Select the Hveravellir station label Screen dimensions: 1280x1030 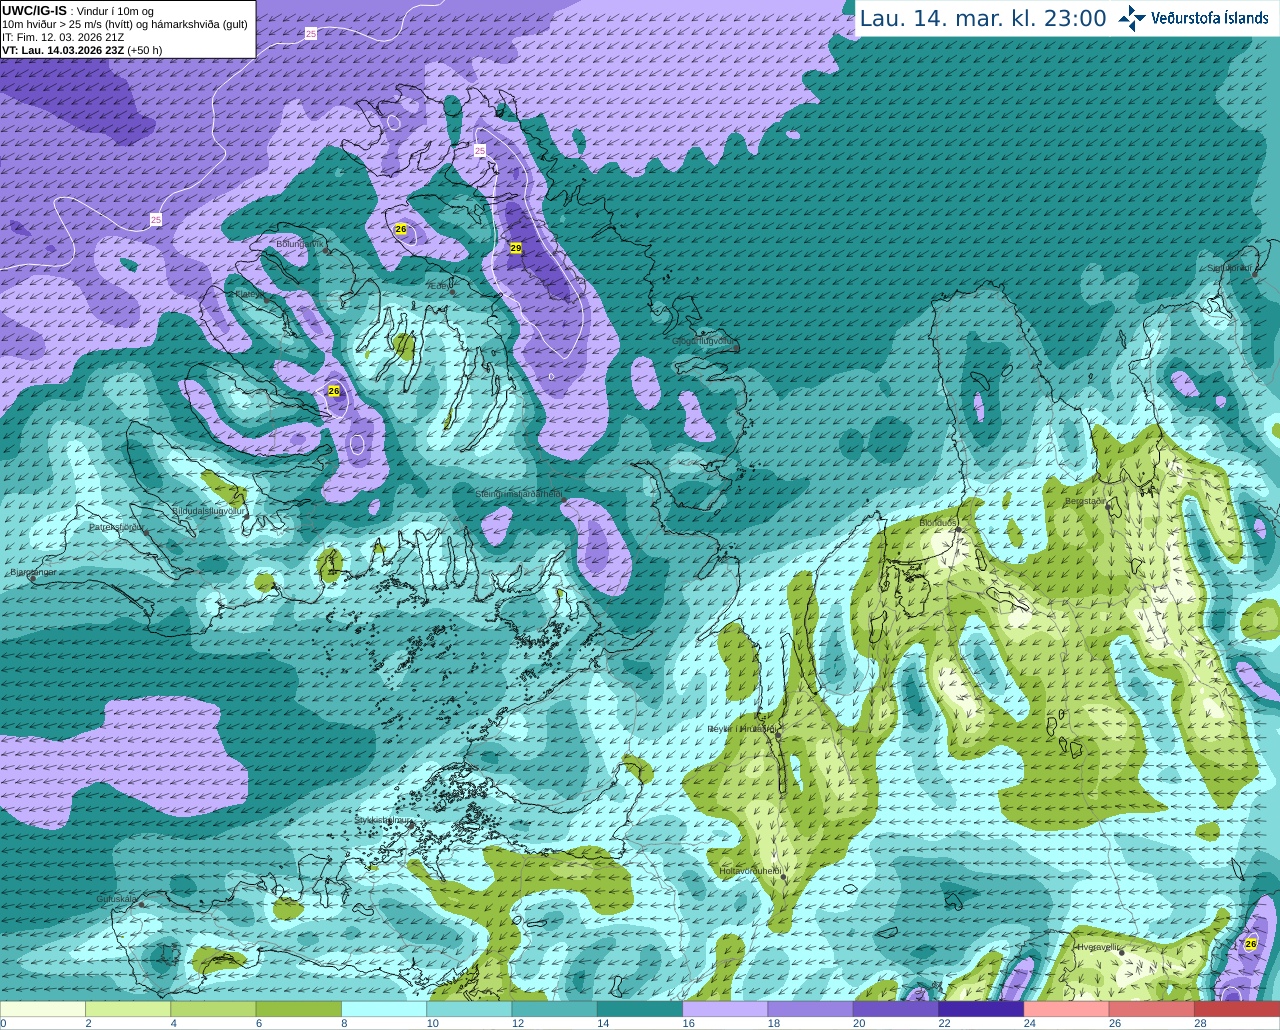coord(1098,946)
